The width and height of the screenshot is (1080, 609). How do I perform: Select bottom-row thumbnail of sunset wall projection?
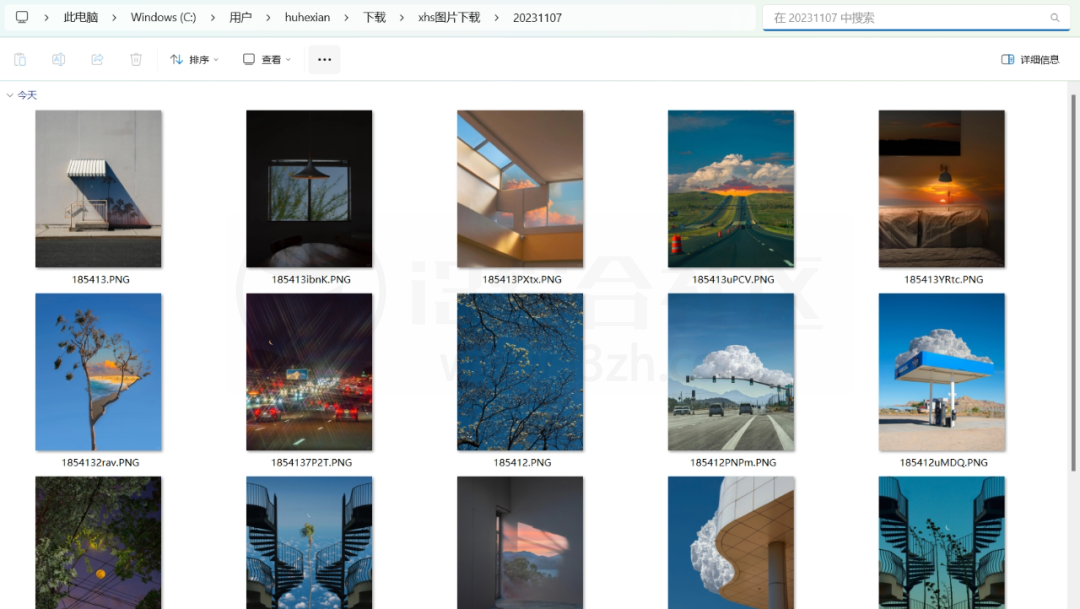coord(520,543)
